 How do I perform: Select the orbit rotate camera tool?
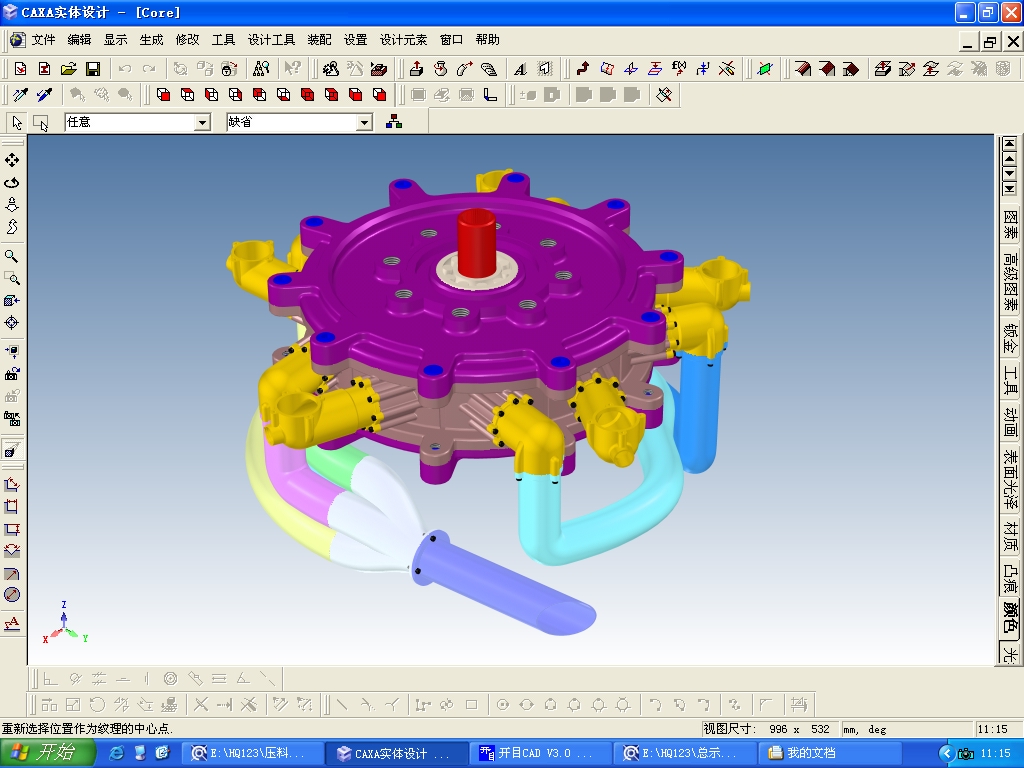click(12, 182)
